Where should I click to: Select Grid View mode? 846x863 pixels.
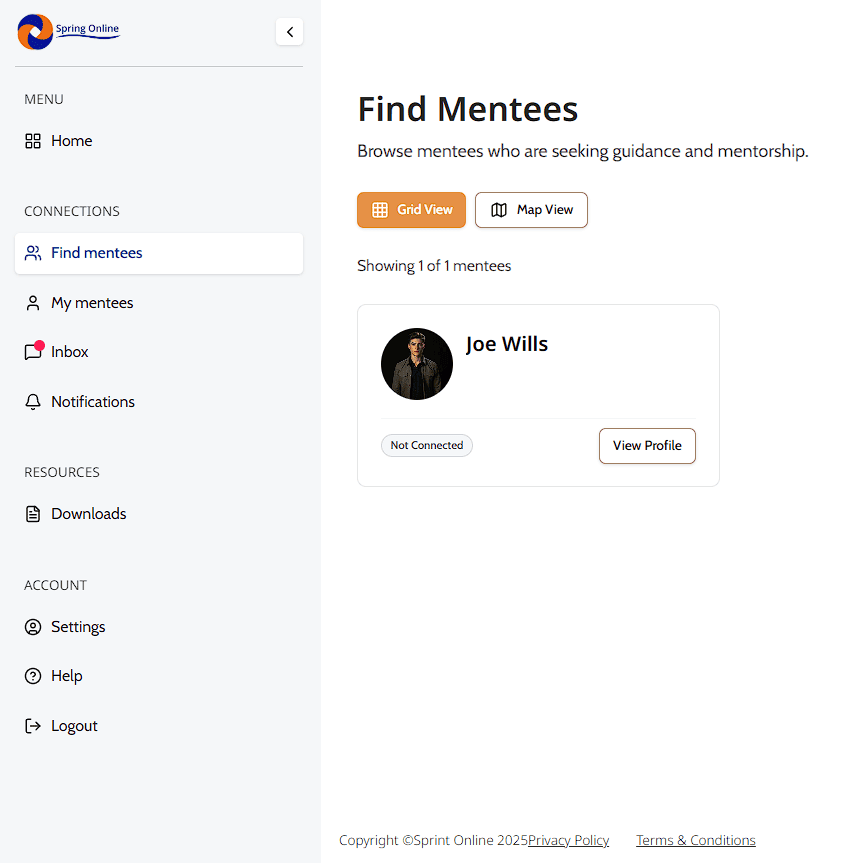point(411,210)
